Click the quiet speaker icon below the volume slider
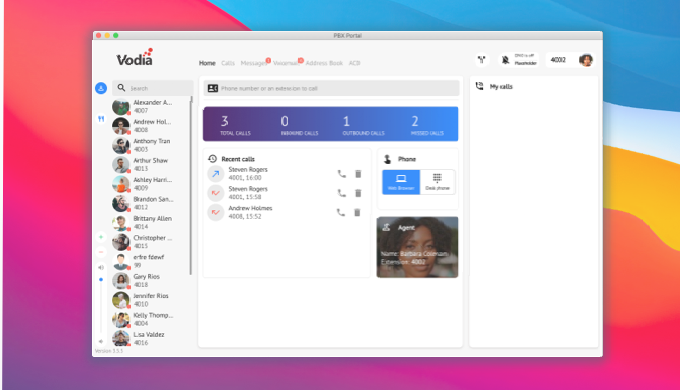Viewport: 680px width, 390px height. 101,341
